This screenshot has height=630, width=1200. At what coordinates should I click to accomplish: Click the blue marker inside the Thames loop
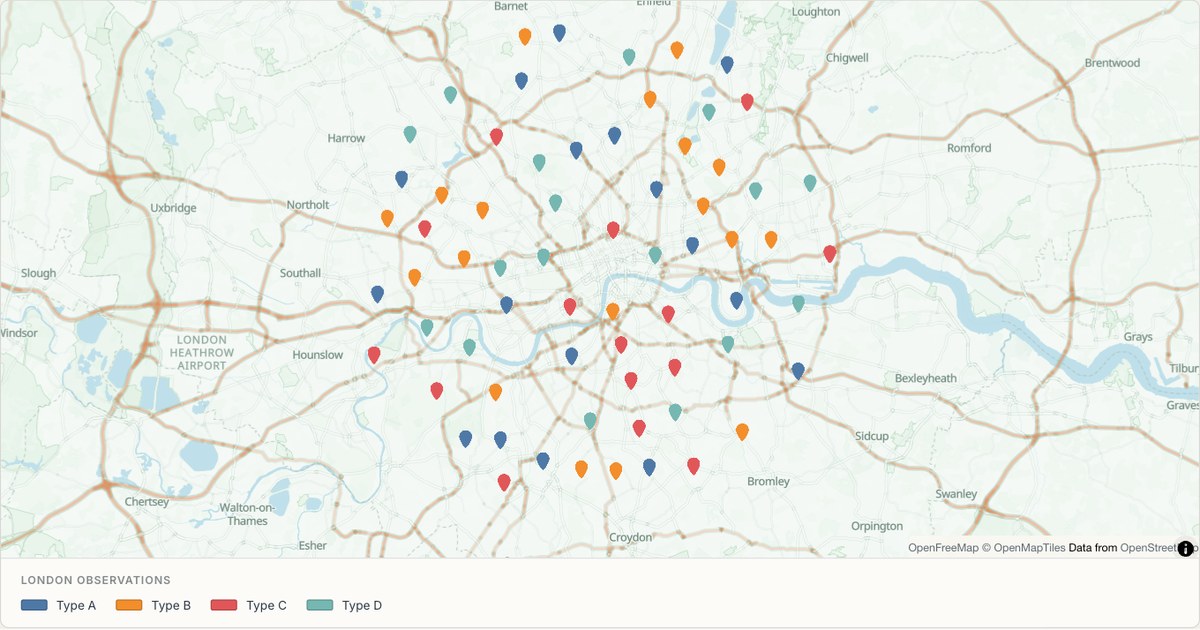[x=737, y=300]
